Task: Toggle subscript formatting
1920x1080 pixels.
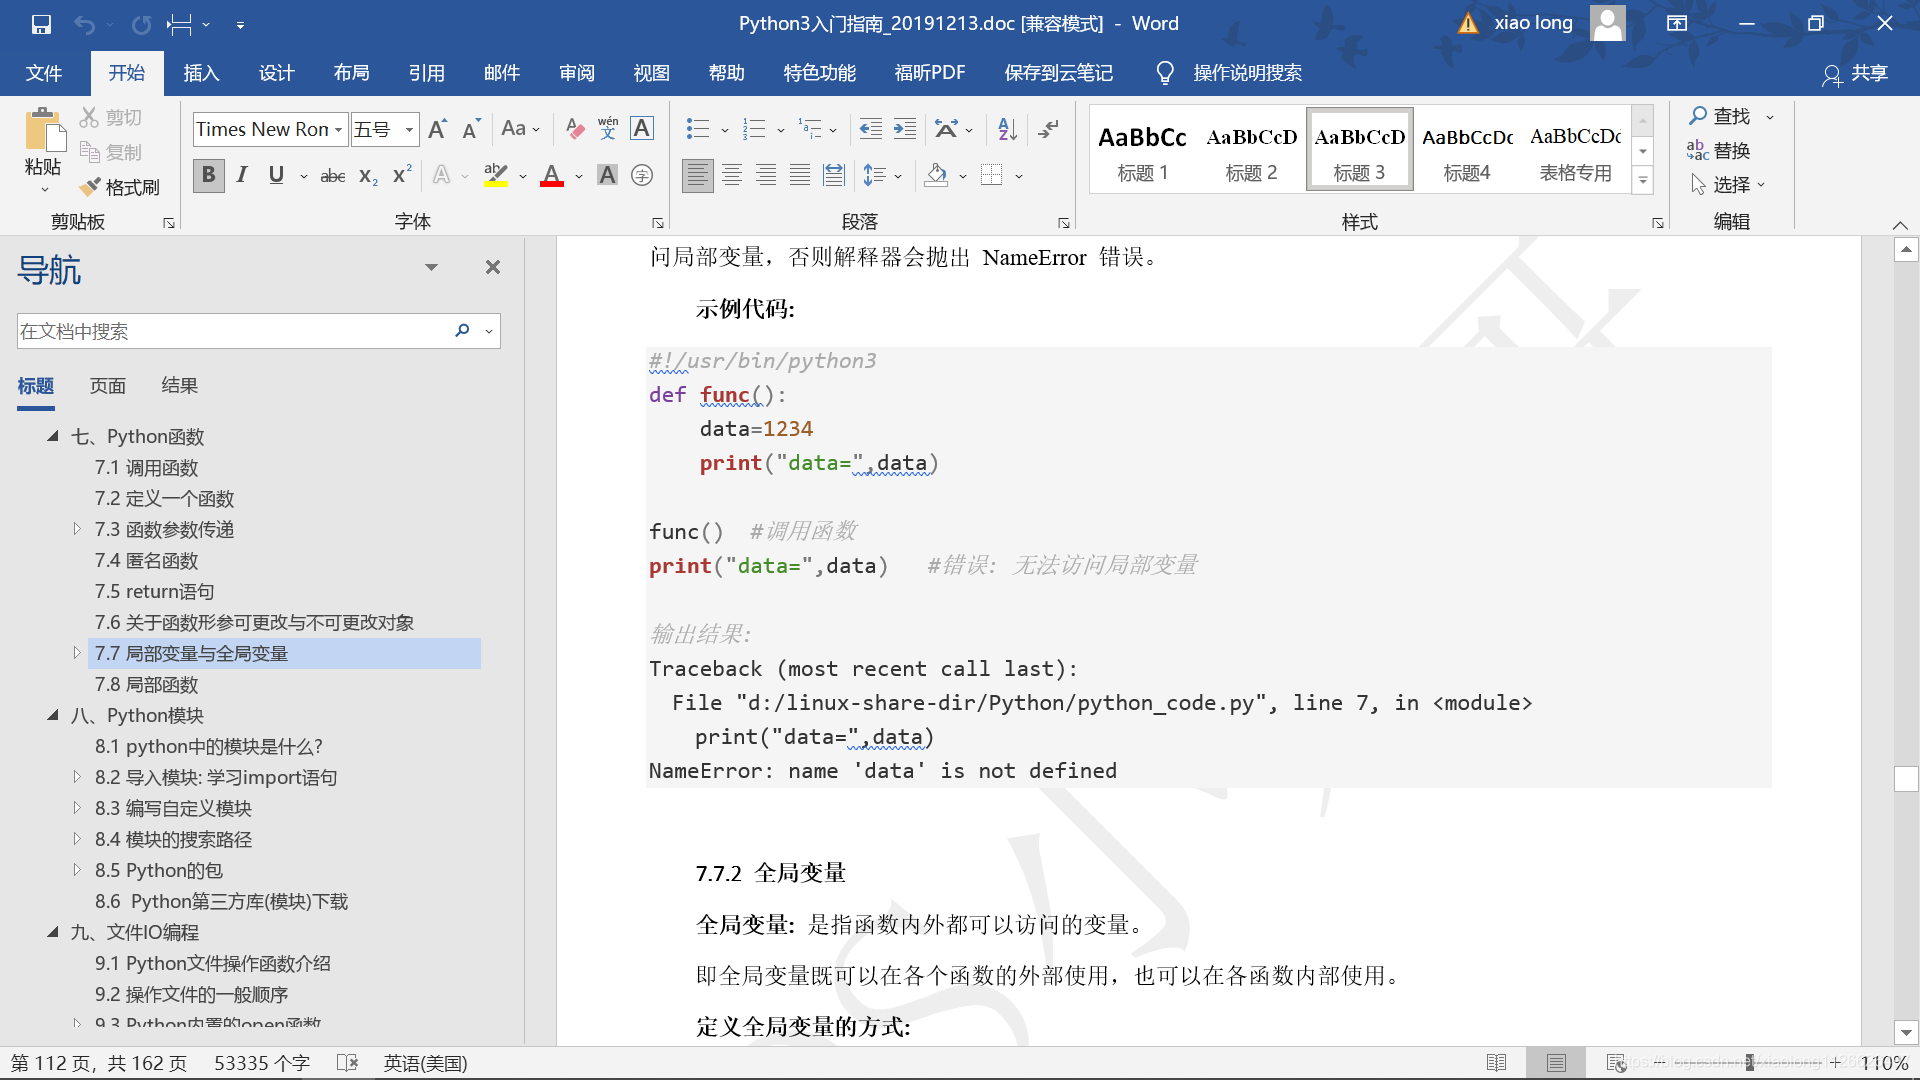Action: (366, 175)
